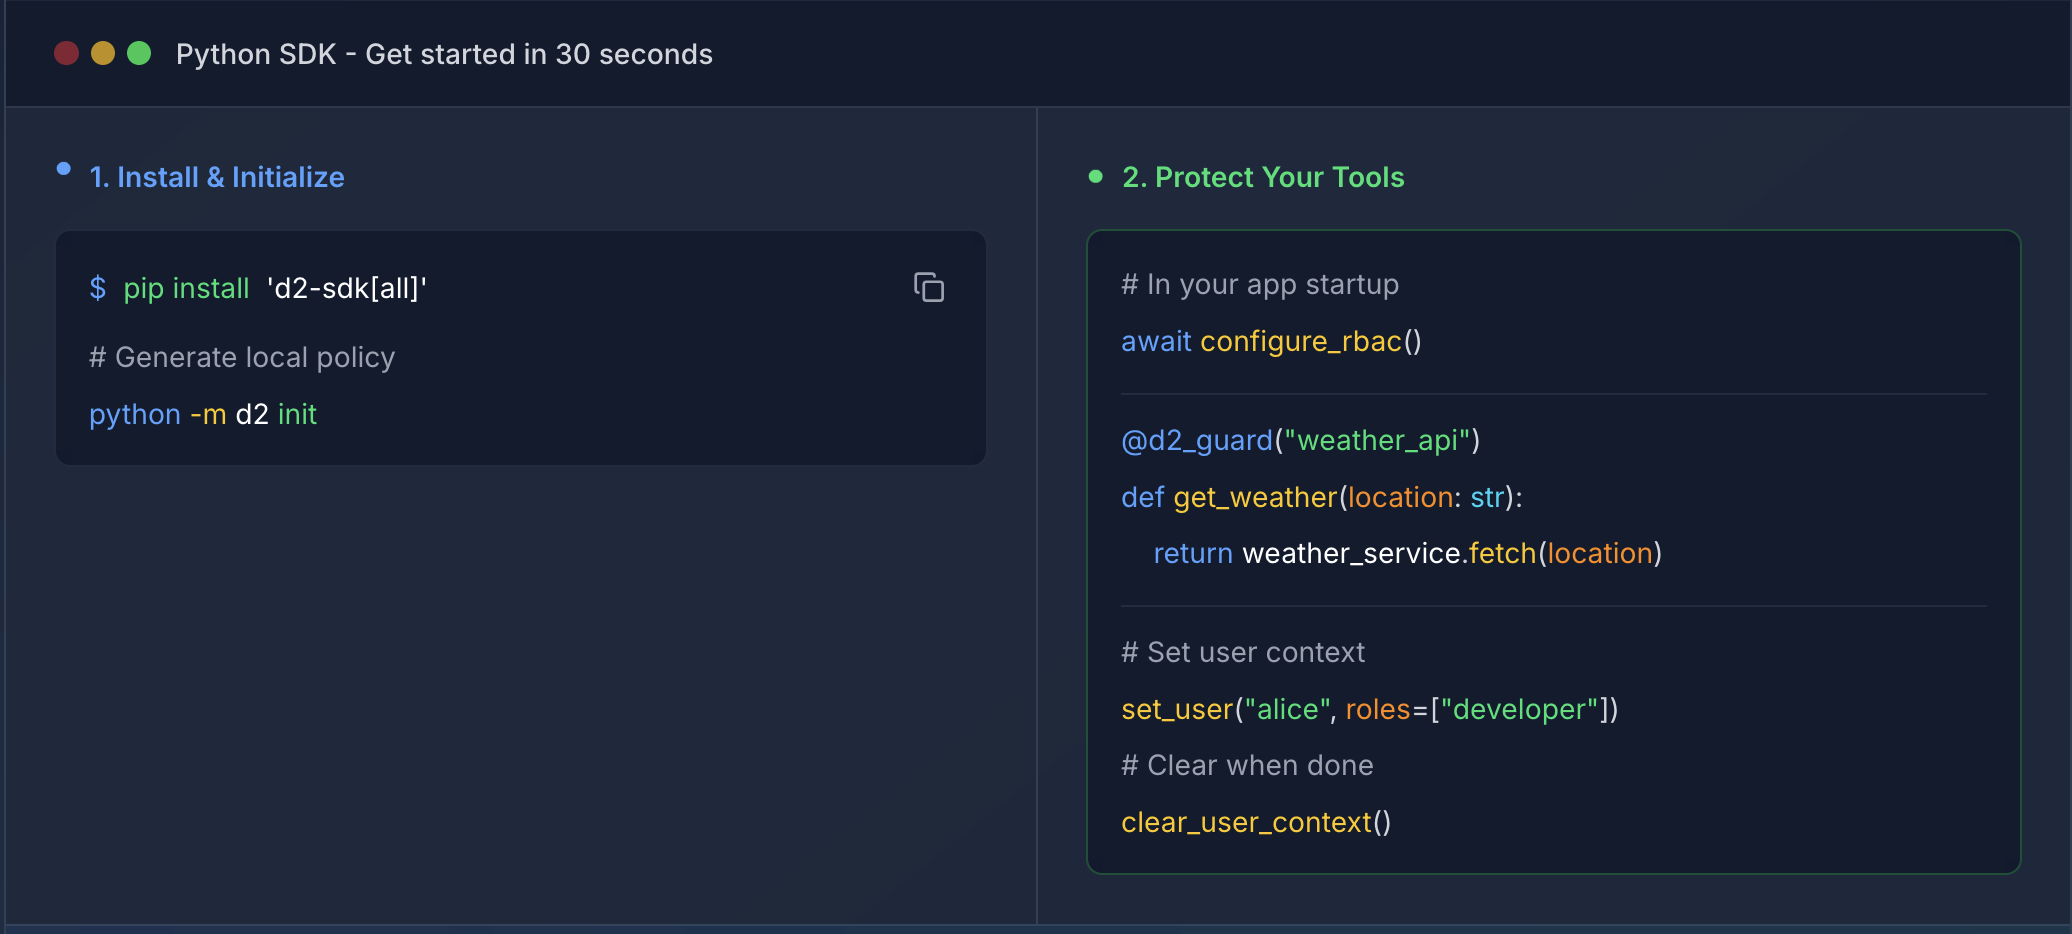Screen dimensions: 2072x934
Task: Select the yellow traffic light dot
Action: pyautogui.click(x=102, y=53)
